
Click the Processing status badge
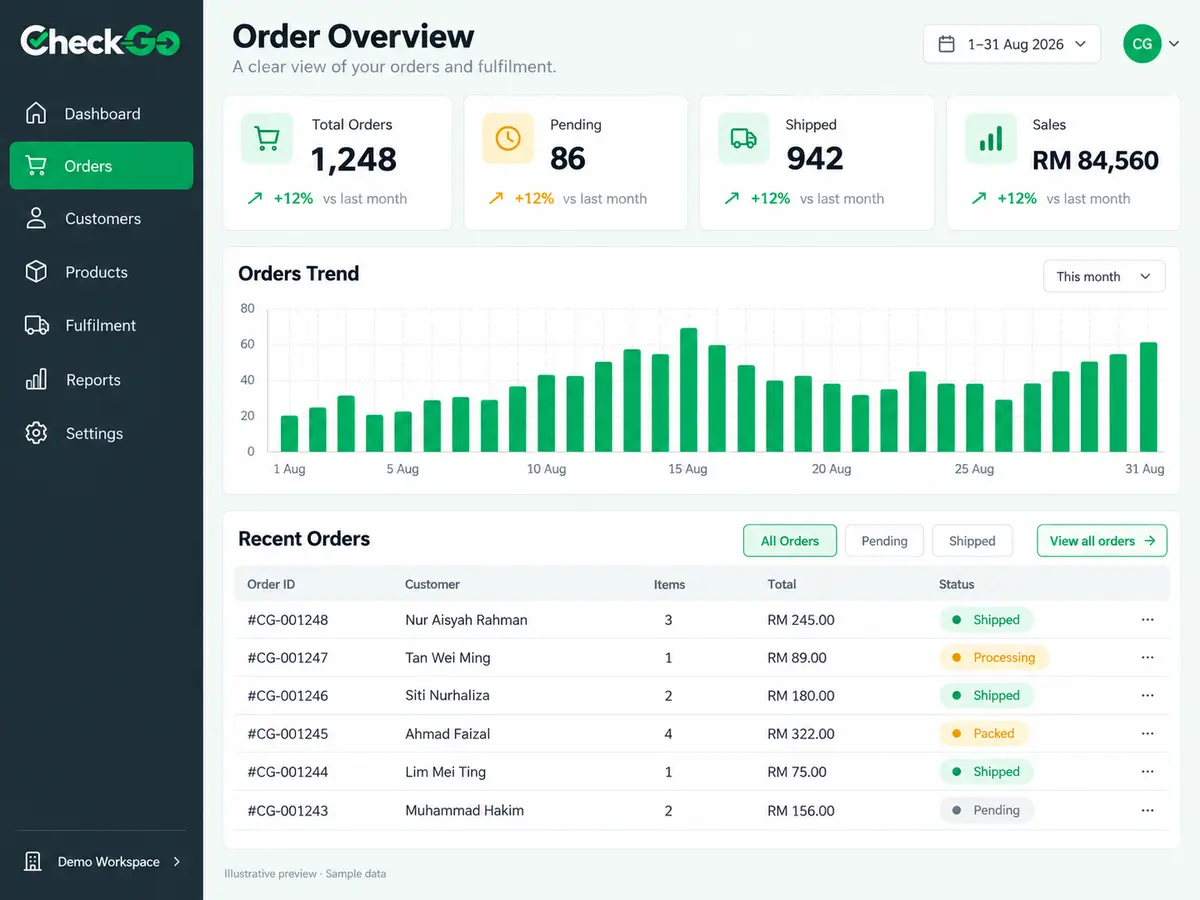point(994,657)
